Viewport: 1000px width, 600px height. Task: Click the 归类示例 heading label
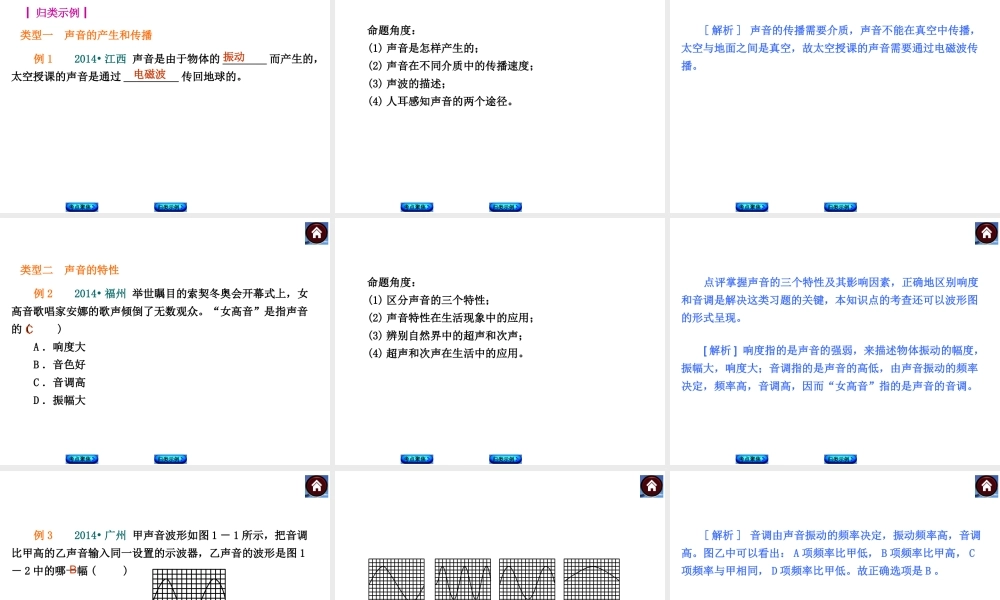[x=57, y=12]
